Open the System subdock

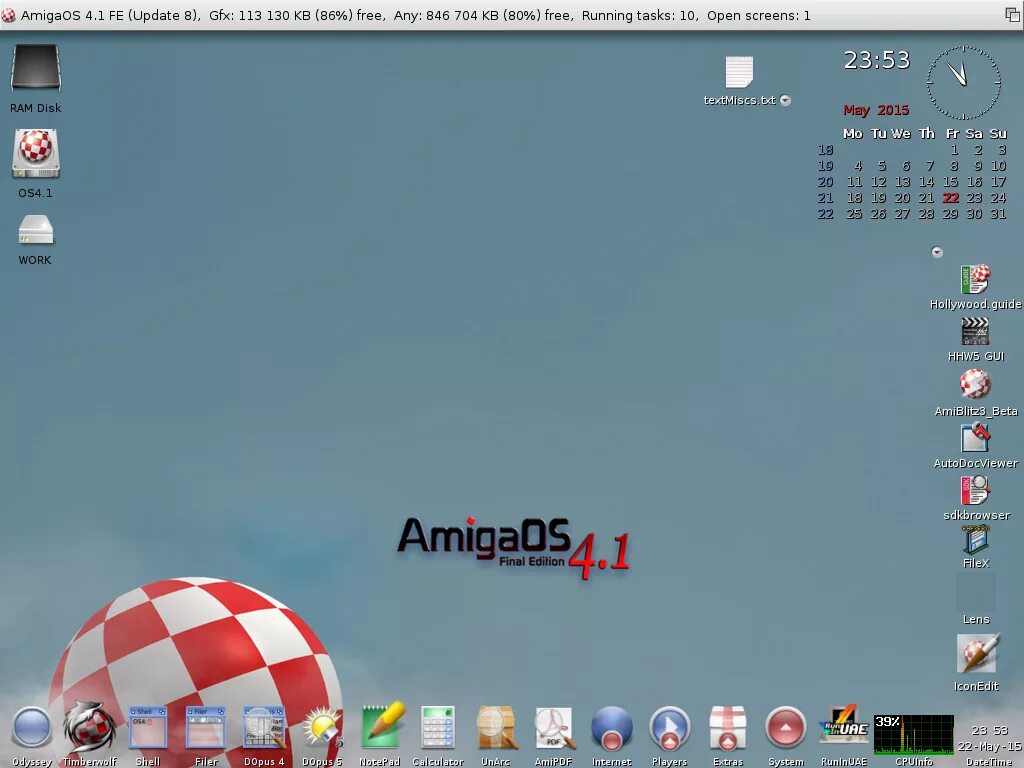(786, 728)
